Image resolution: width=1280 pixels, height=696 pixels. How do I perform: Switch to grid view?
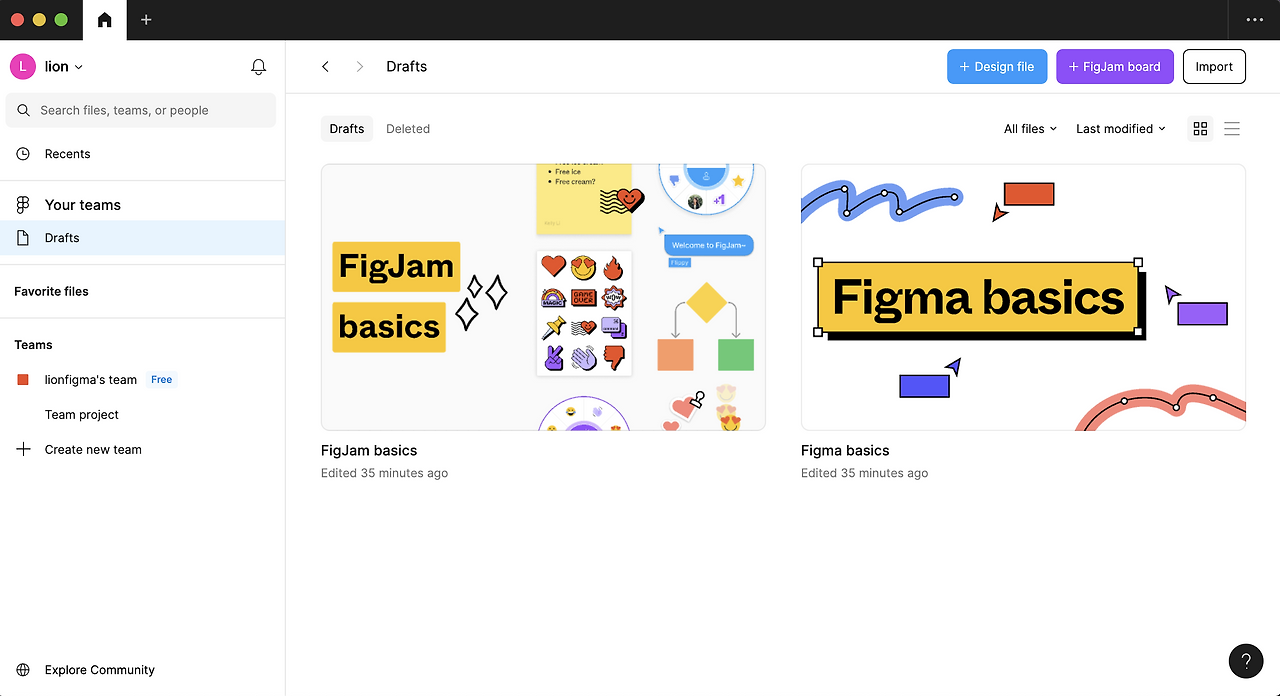1200,129
